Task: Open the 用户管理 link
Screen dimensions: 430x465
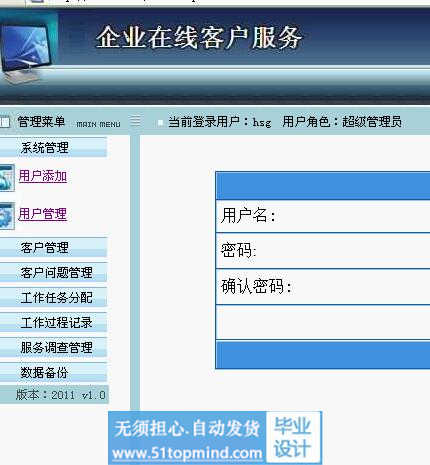Action: (43, 214)
